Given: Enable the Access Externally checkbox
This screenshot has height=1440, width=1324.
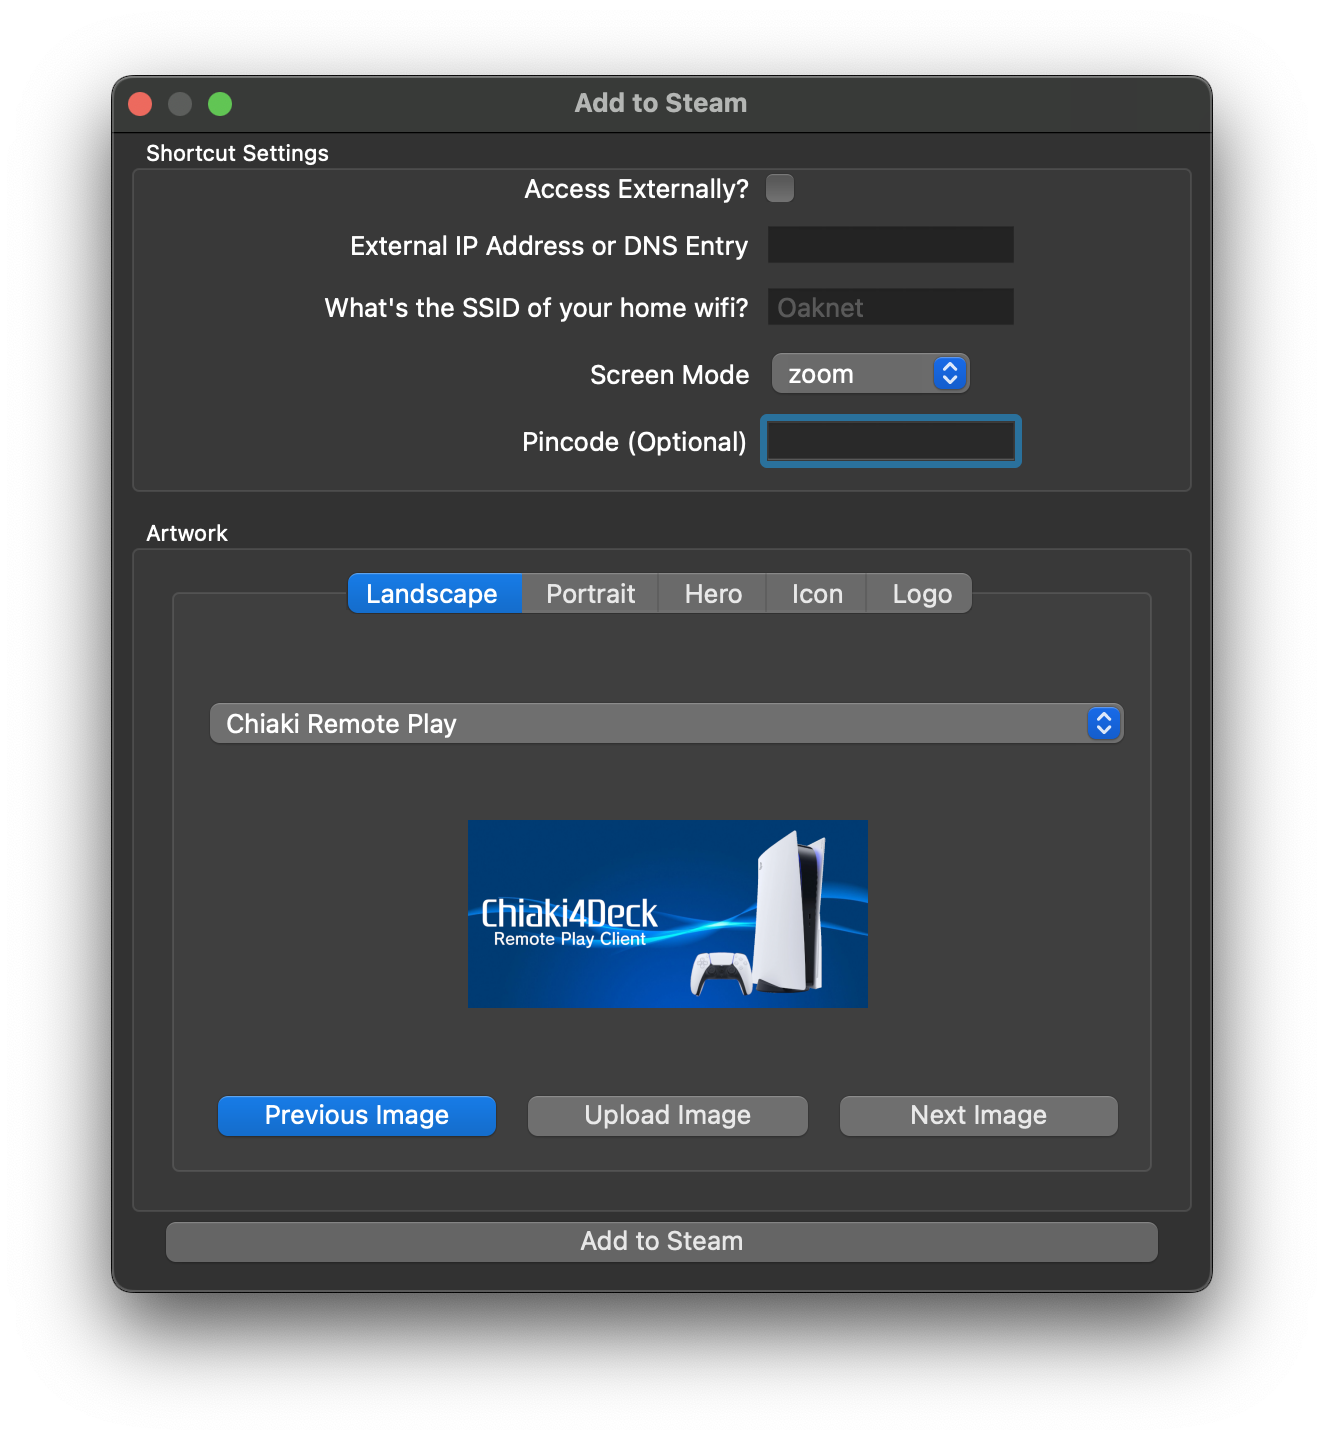Looking at the screenshot, I should click(x=780, y=188).
